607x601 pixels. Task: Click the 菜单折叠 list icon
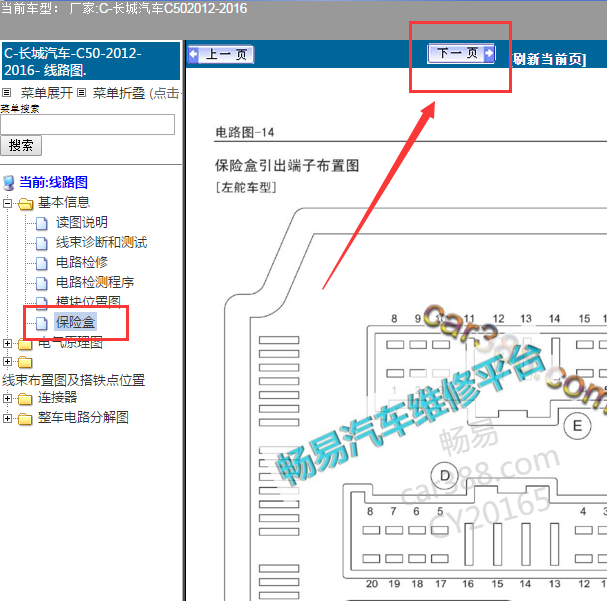tap(81, 92)
